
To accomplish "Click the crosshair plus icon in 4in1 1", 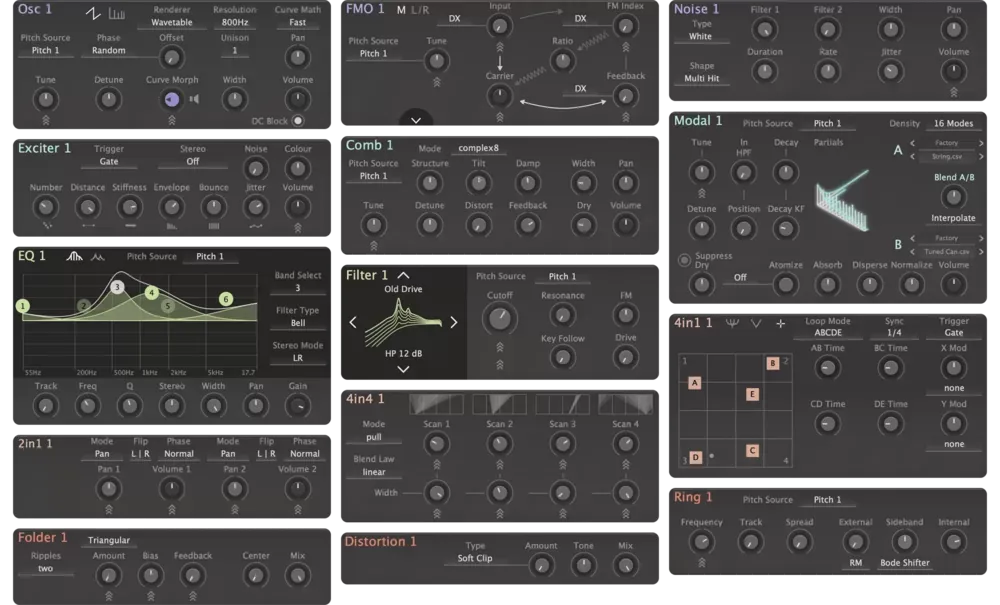I will point(781,323).
